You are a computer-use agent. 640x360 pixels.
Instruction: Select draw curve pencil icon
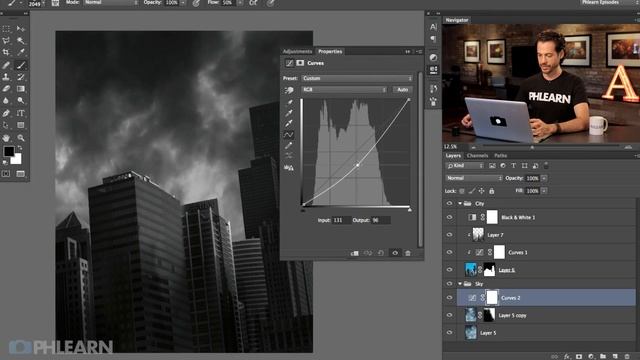289,145
